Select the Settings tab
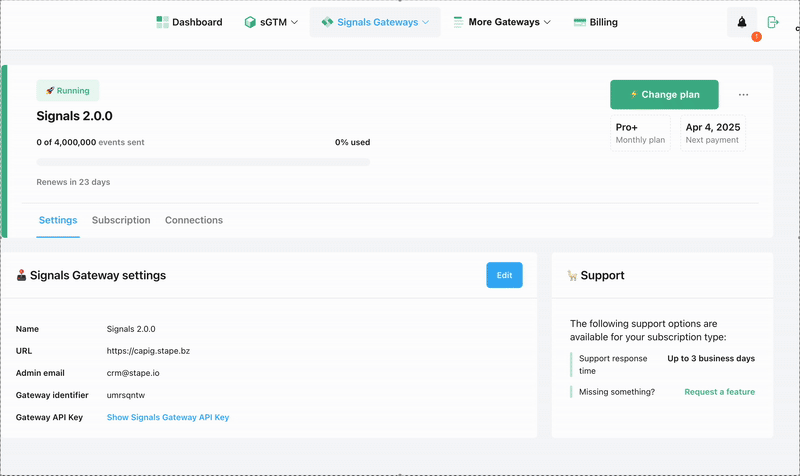The height and width of the screenshot is (476, 800). click(x=58, y=220)
